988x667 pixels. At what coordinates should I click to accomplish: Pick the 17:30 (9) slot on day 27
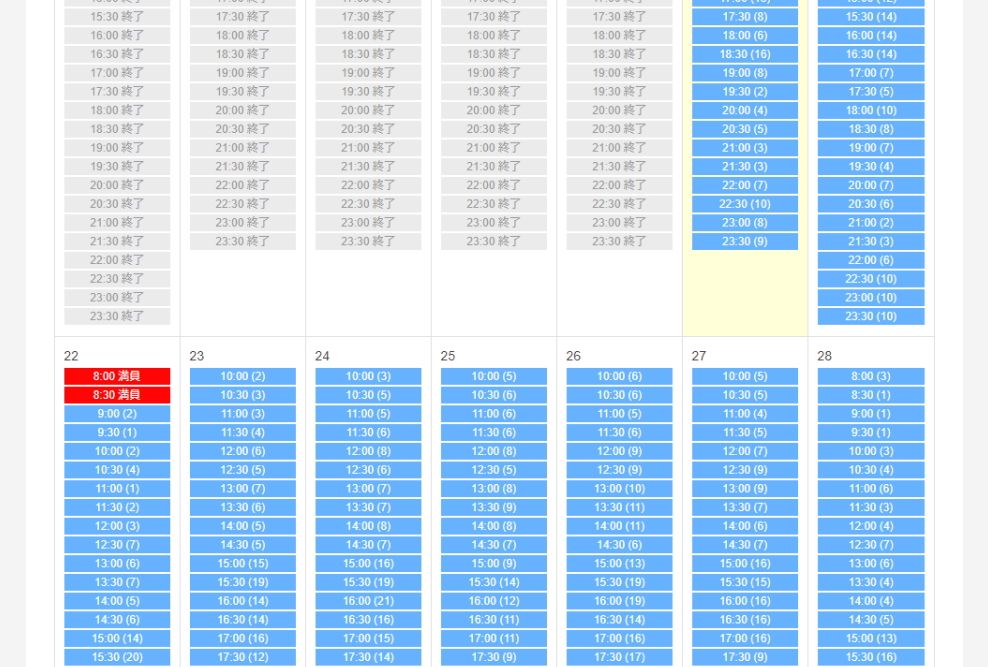(745, 657)
